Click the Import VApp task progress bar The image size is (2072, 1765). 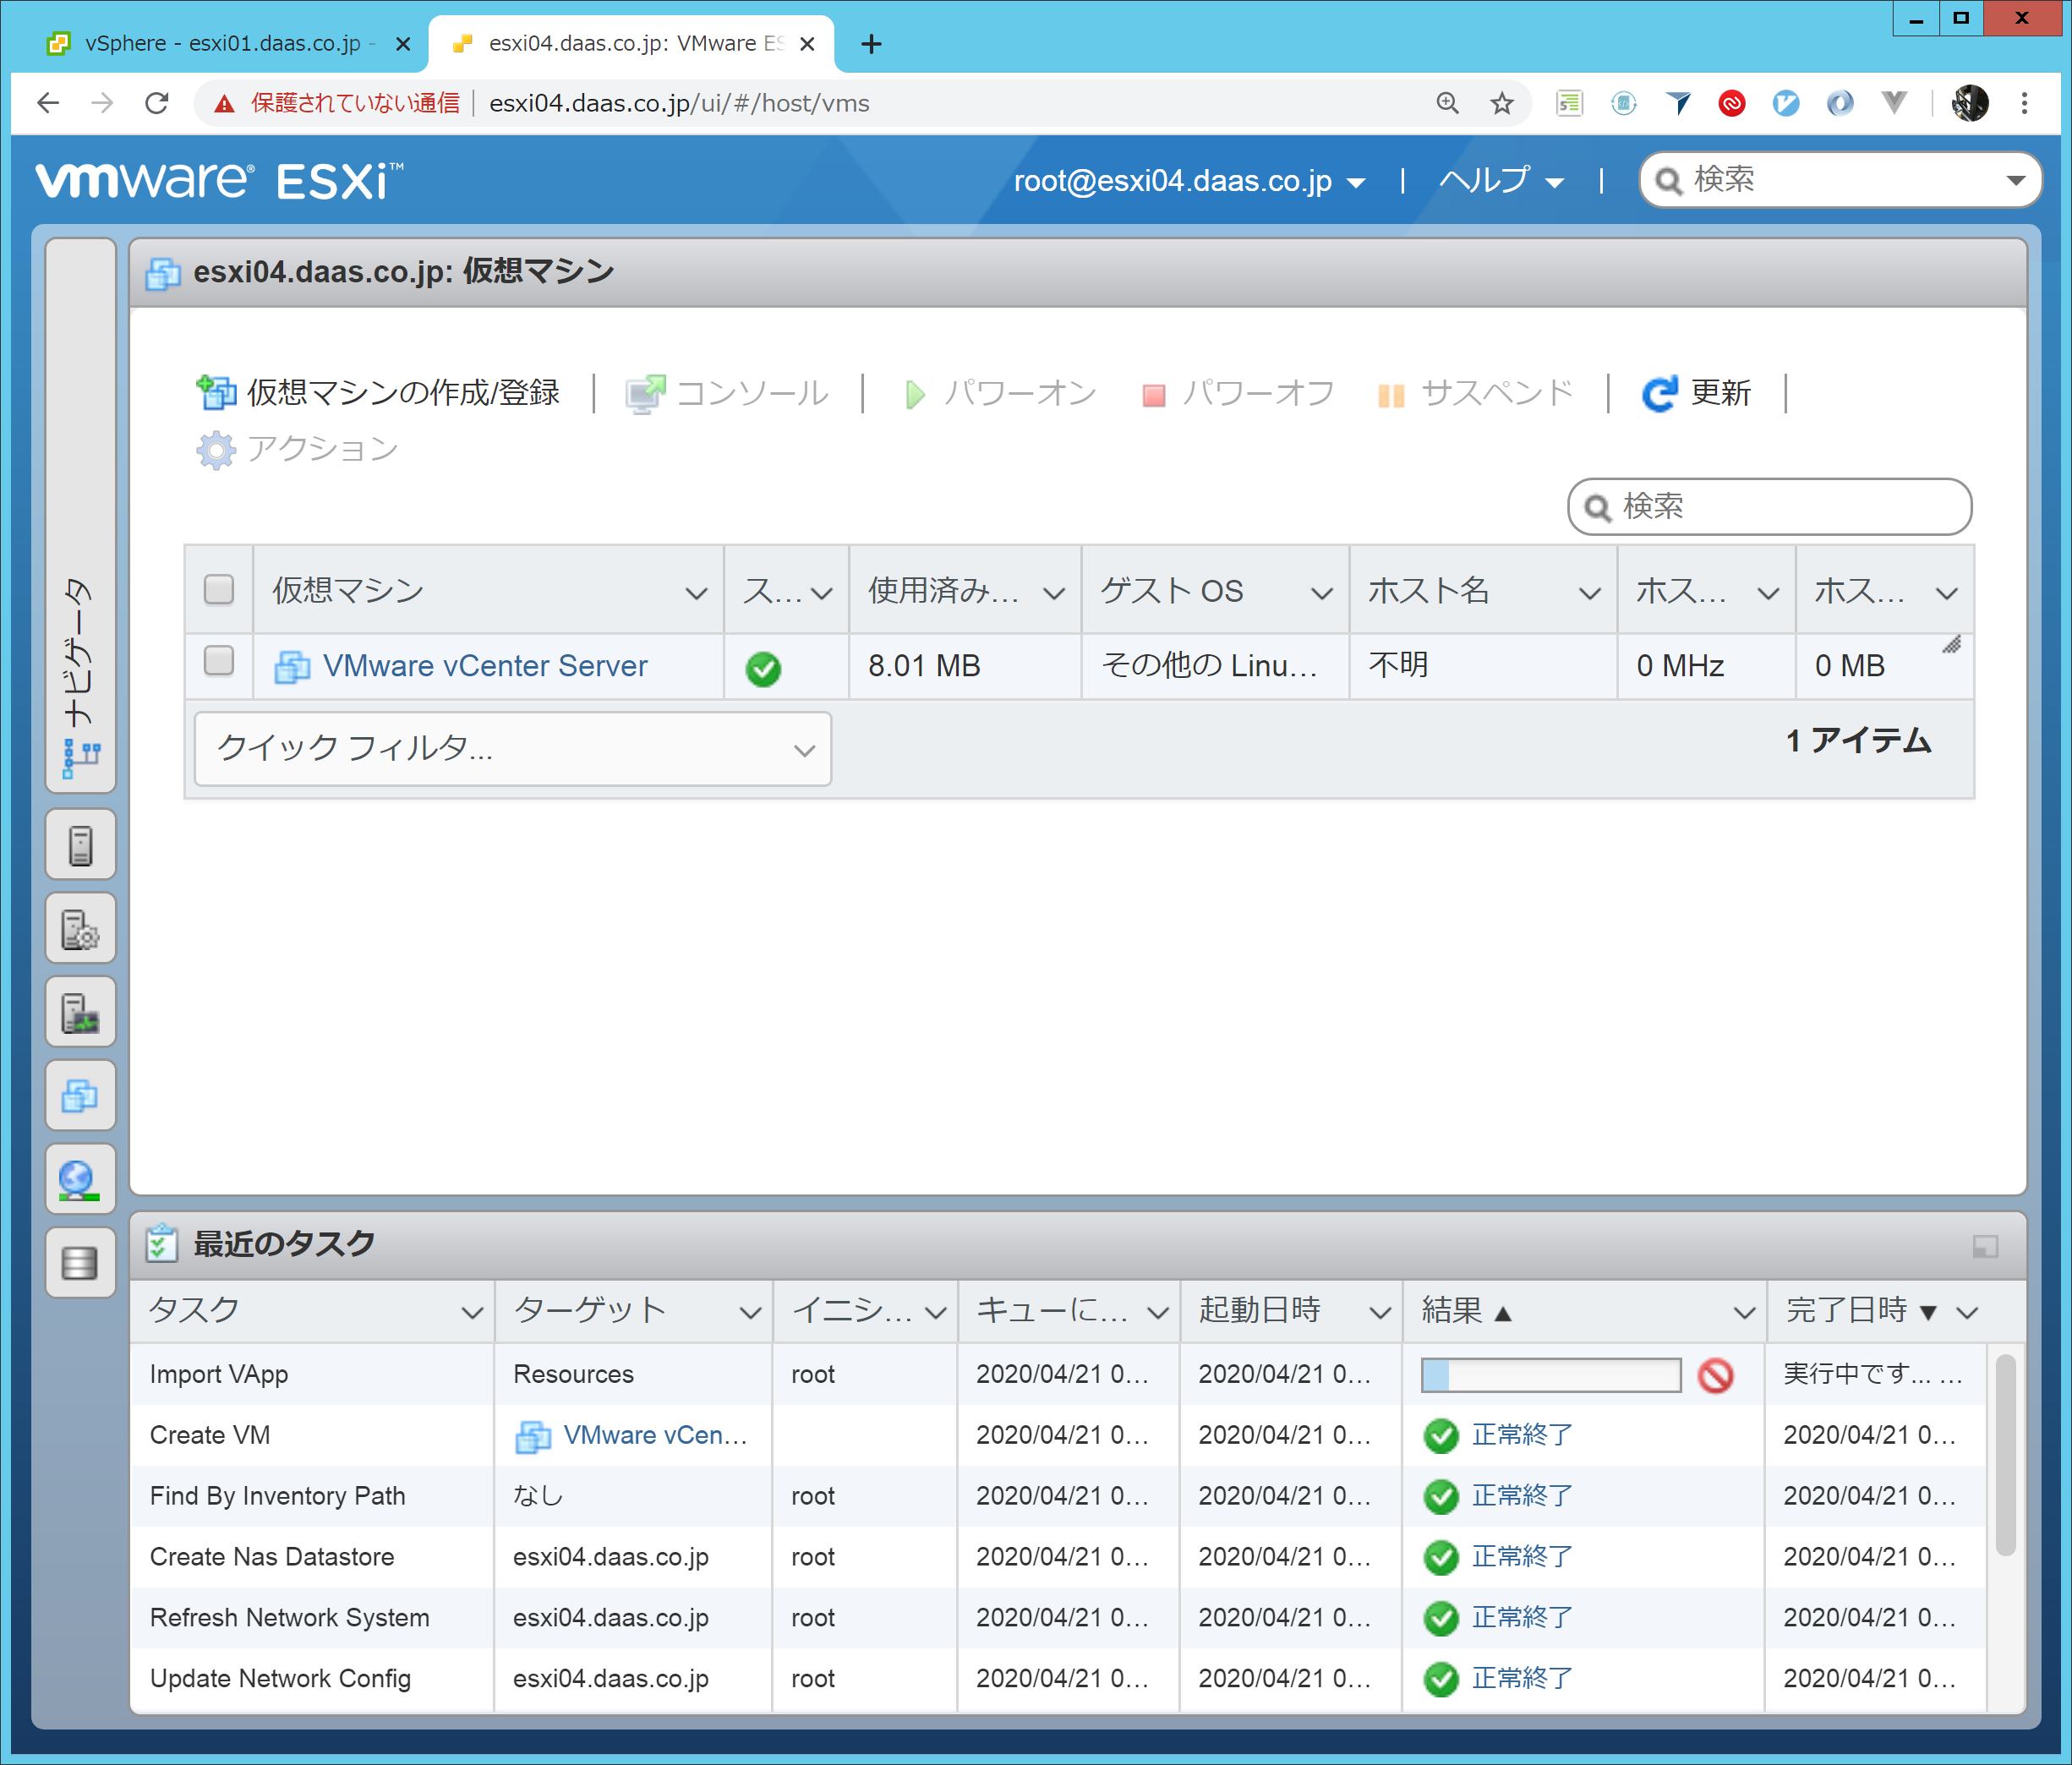click(x=1550, y=1375)
